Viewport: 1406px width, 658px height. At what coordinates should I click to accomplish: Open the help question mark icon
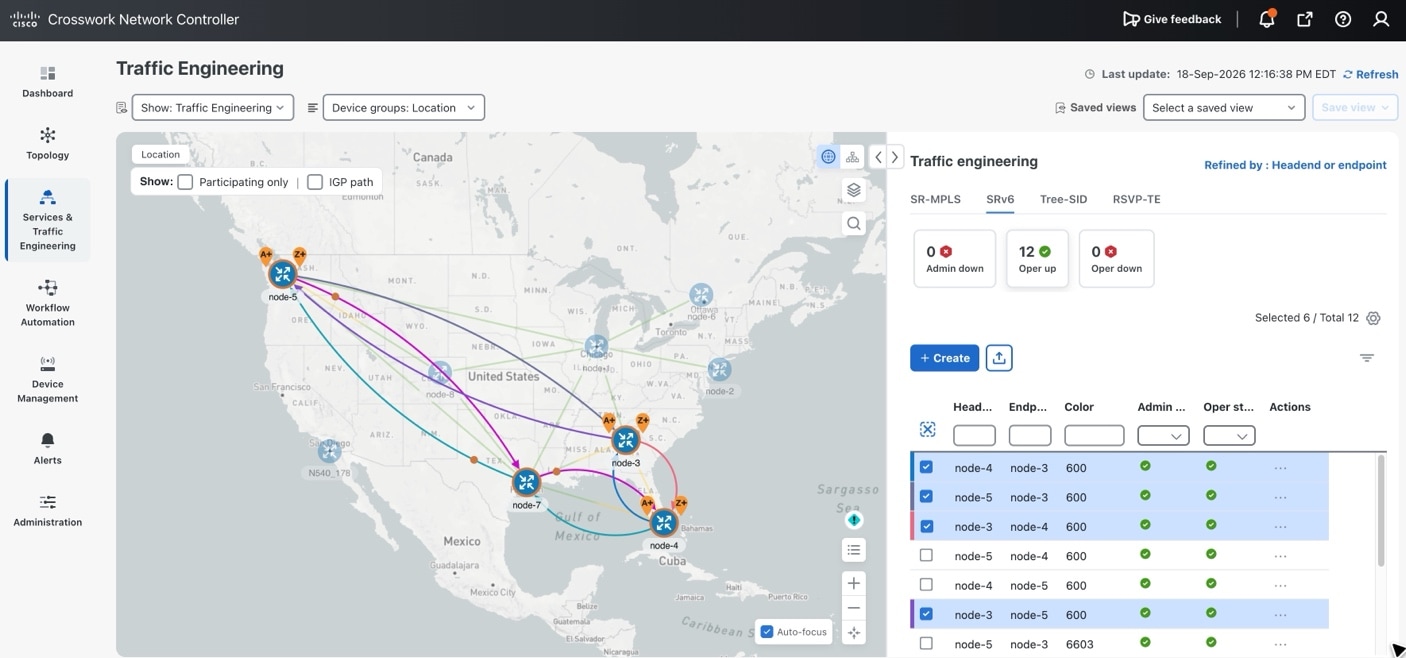[x=1343, y=19]
